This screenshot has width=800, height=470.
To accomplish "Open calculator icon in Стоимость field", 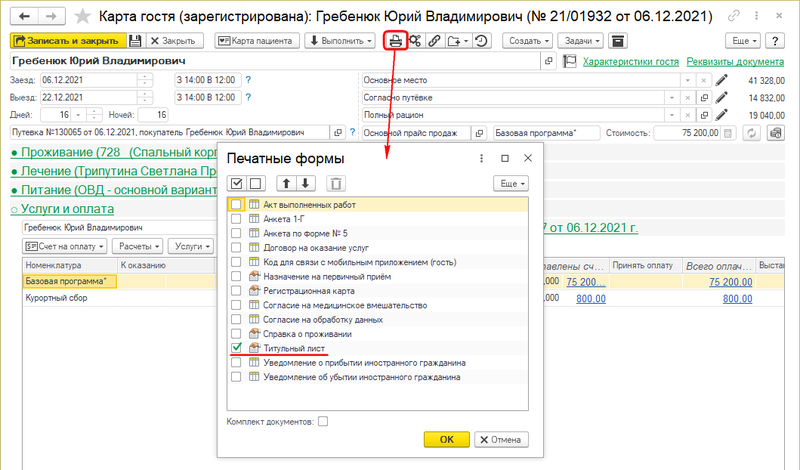I will pyautogui.click(x=728, y=133).
